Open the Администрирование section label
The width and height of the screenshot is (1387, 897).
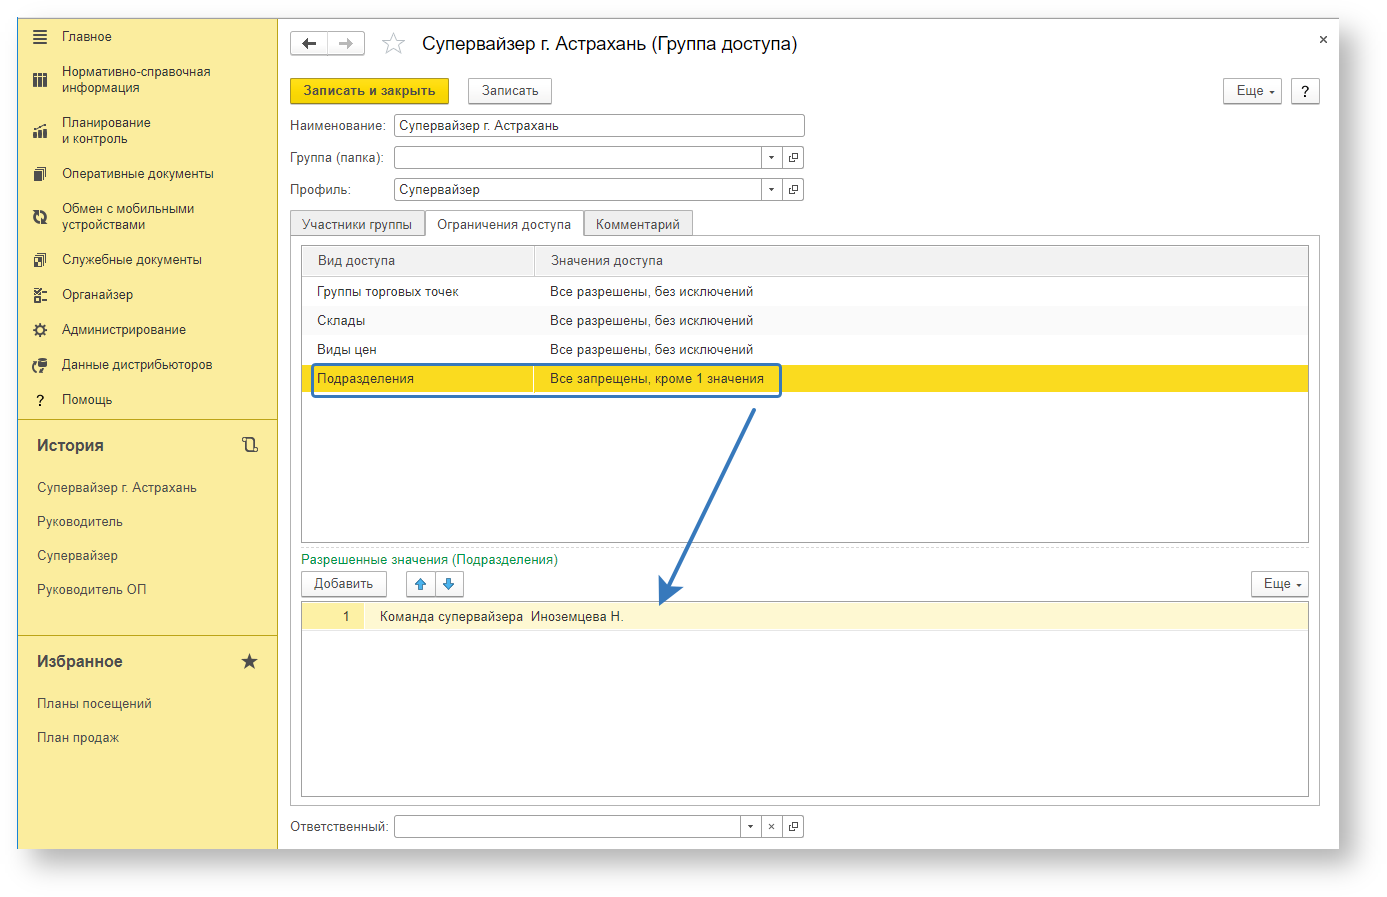124,330
